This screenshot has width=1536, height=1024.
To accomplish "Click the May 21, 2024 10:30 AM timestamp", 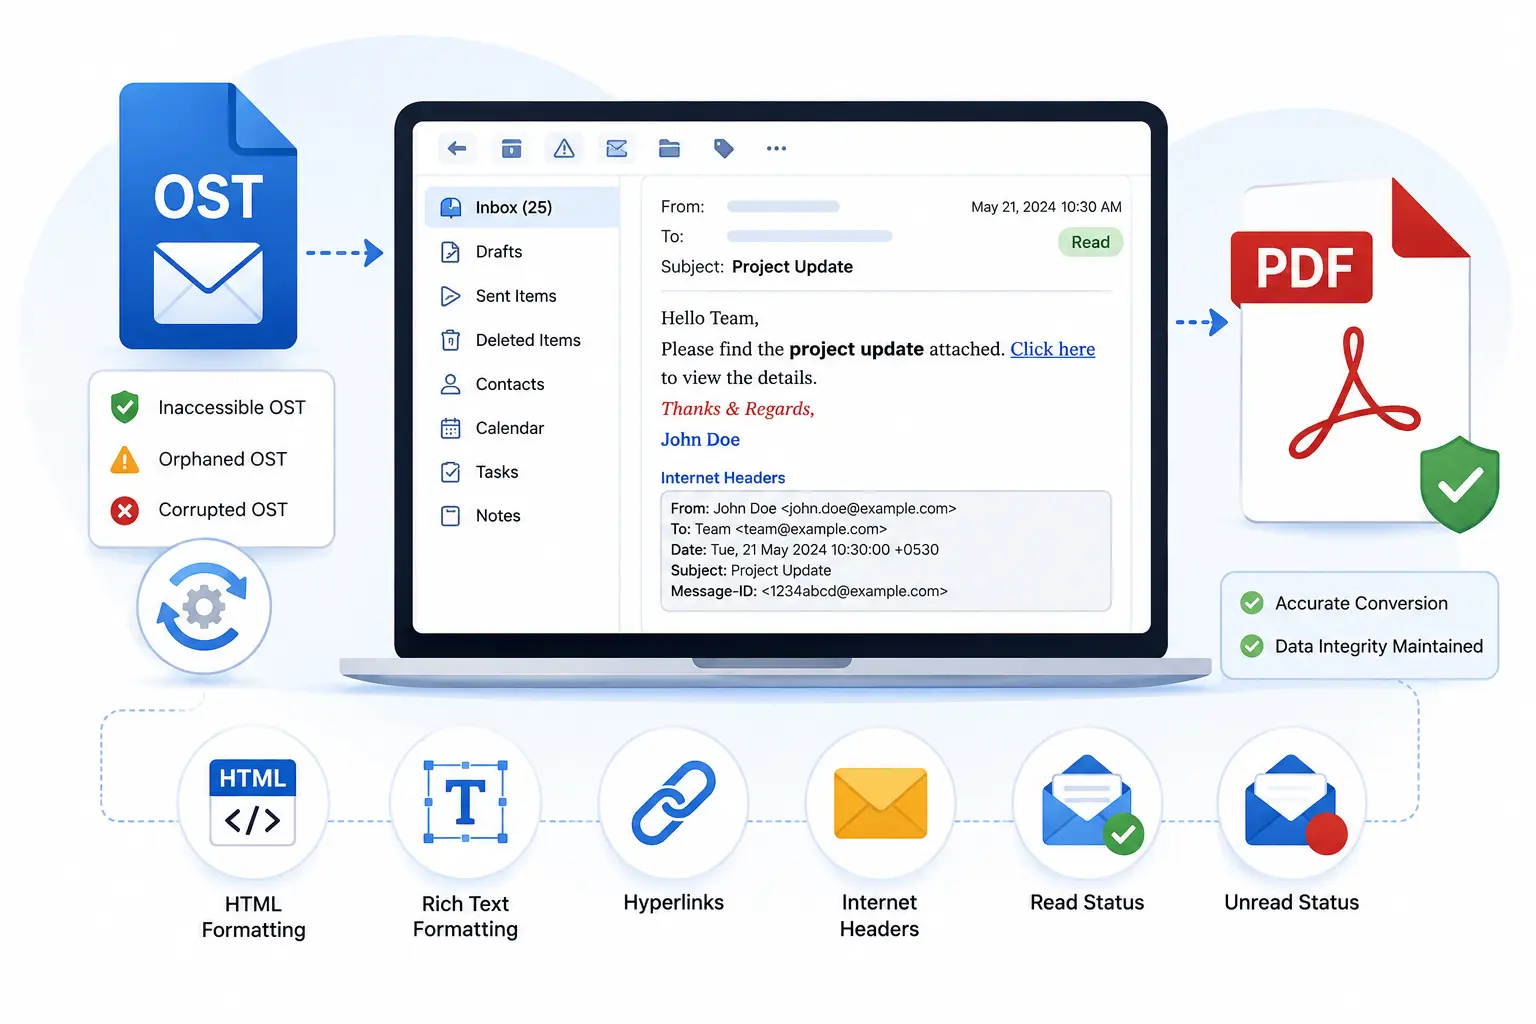I will click(1046, 207).
